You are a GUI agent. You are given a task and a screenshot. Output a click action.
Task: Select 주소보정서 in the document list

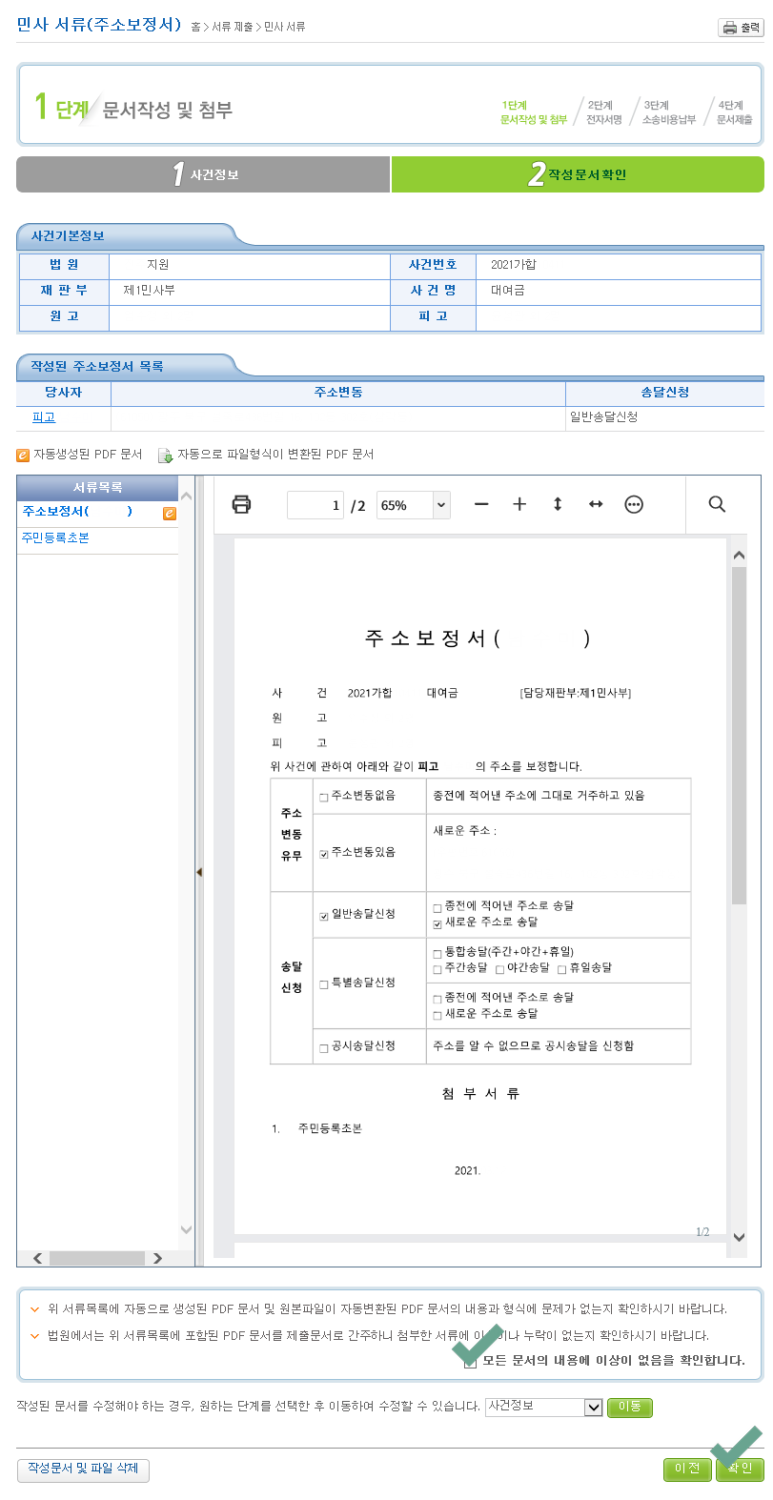coord(77,512)
